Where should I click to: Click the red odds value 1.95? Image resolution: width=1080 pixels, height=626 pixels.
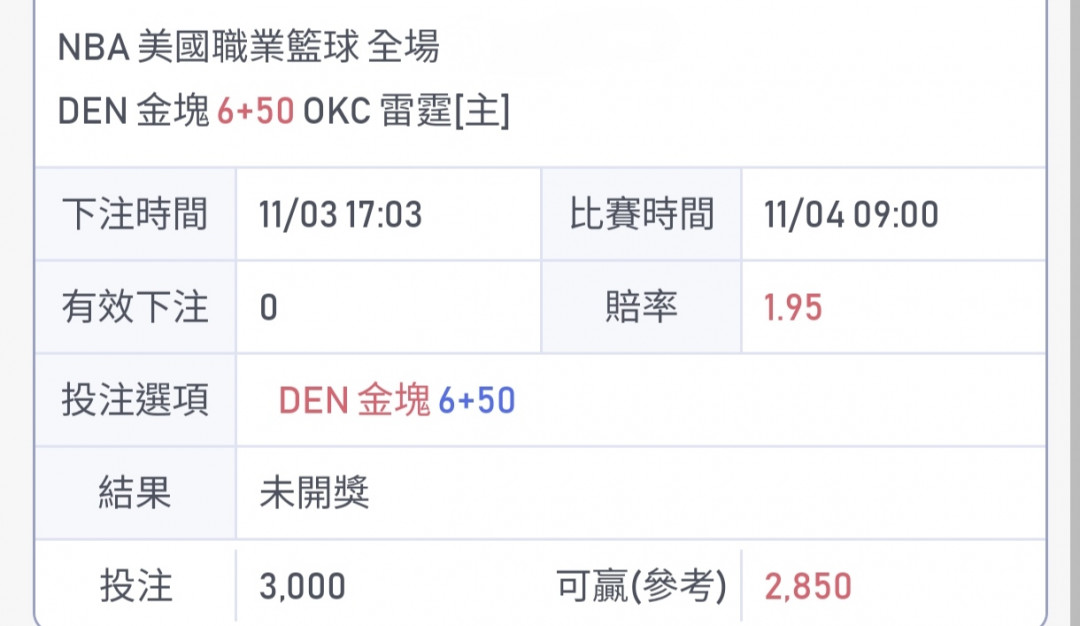click(793, 308)
